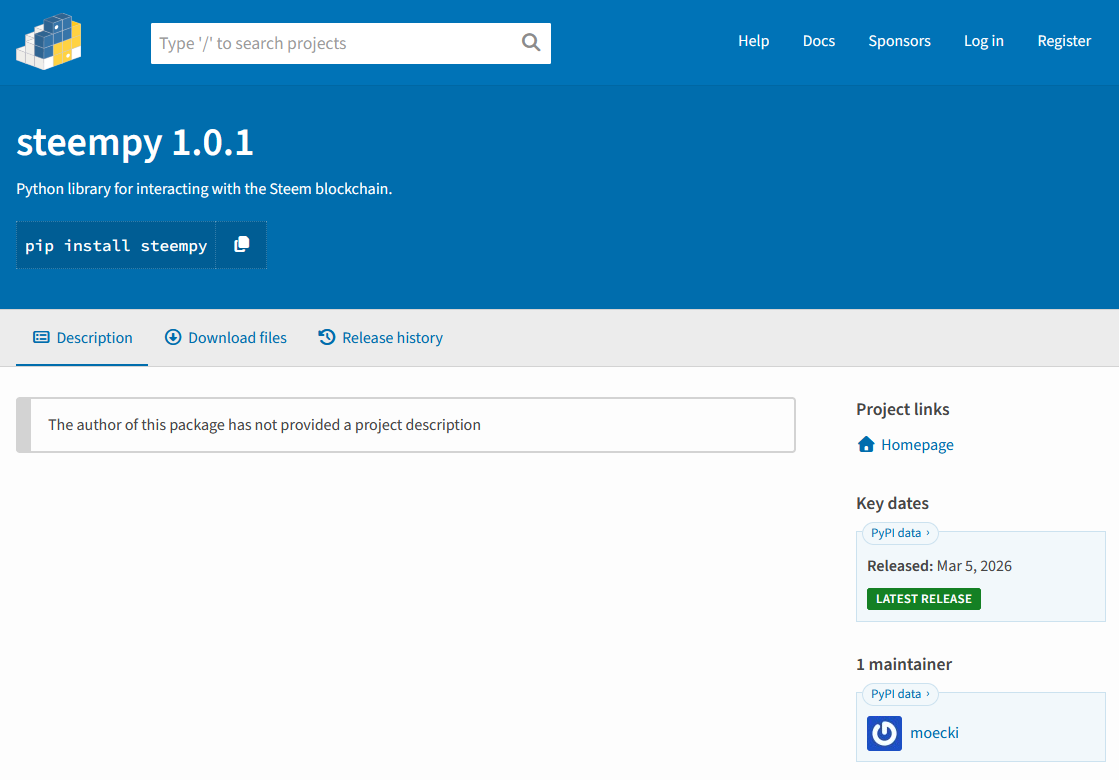Go to the Sponsors page
1119x780 pixels.
coord(899,41)
